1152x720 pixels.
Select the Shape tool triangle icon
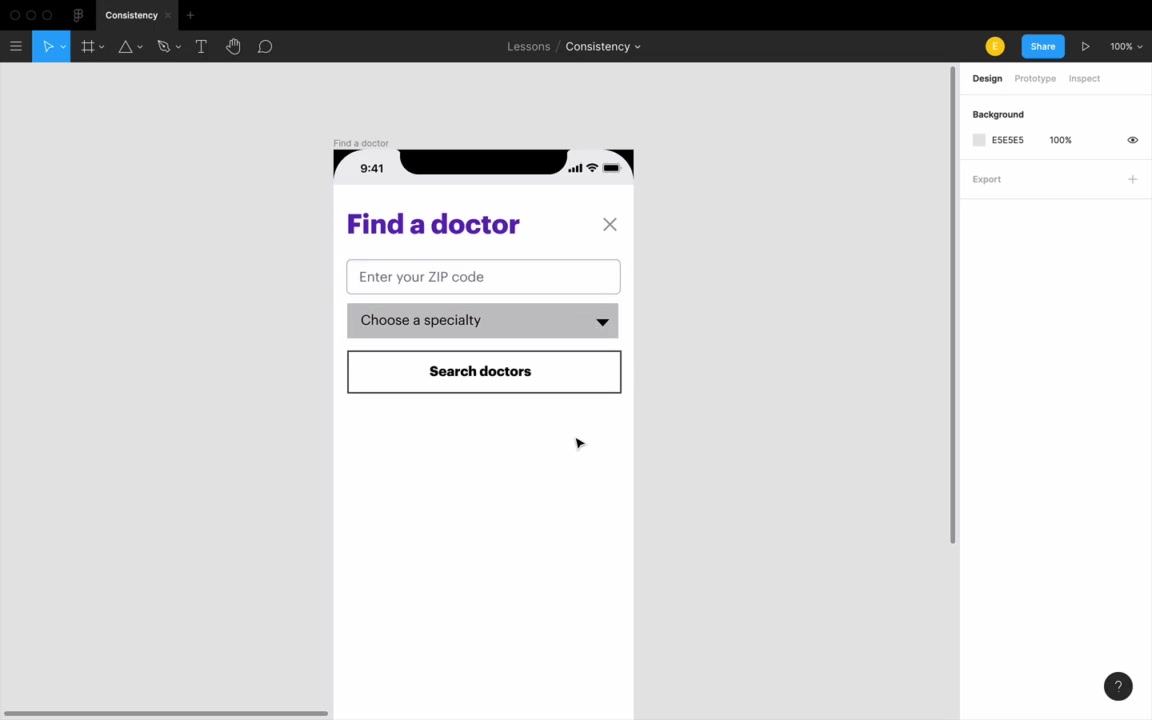(126, 46)
